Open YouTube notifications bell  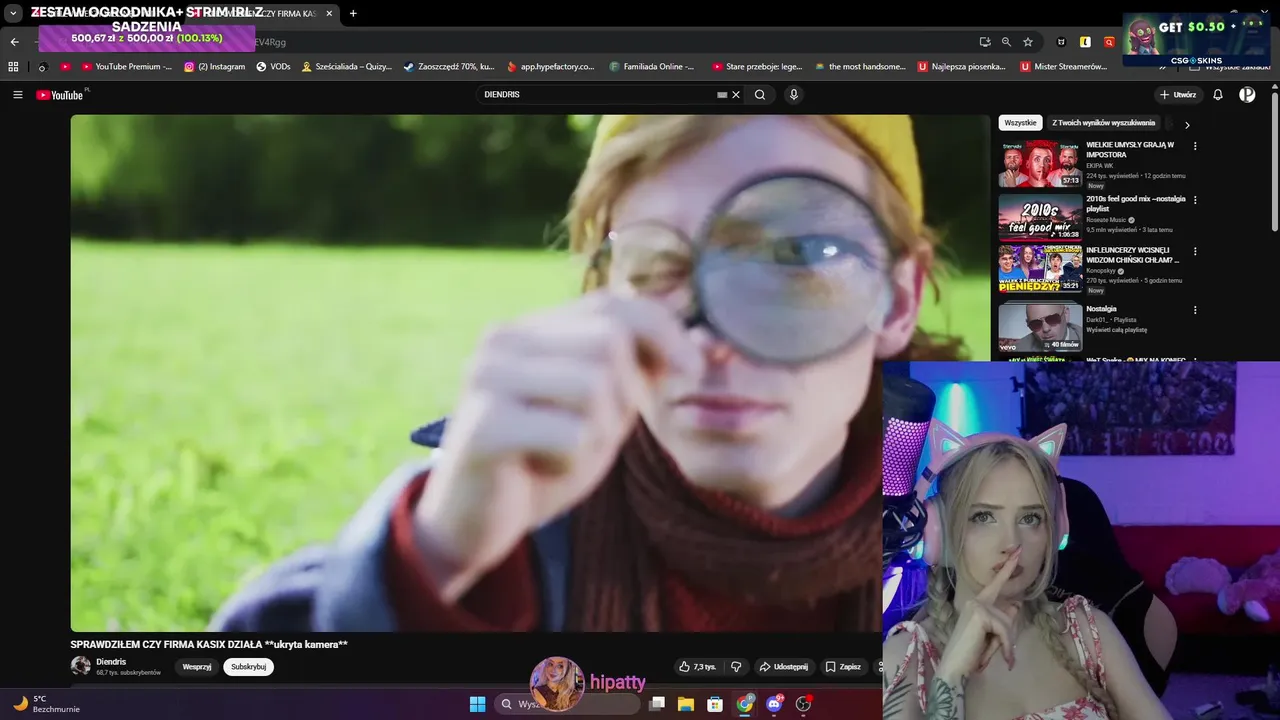(1218, 95)
